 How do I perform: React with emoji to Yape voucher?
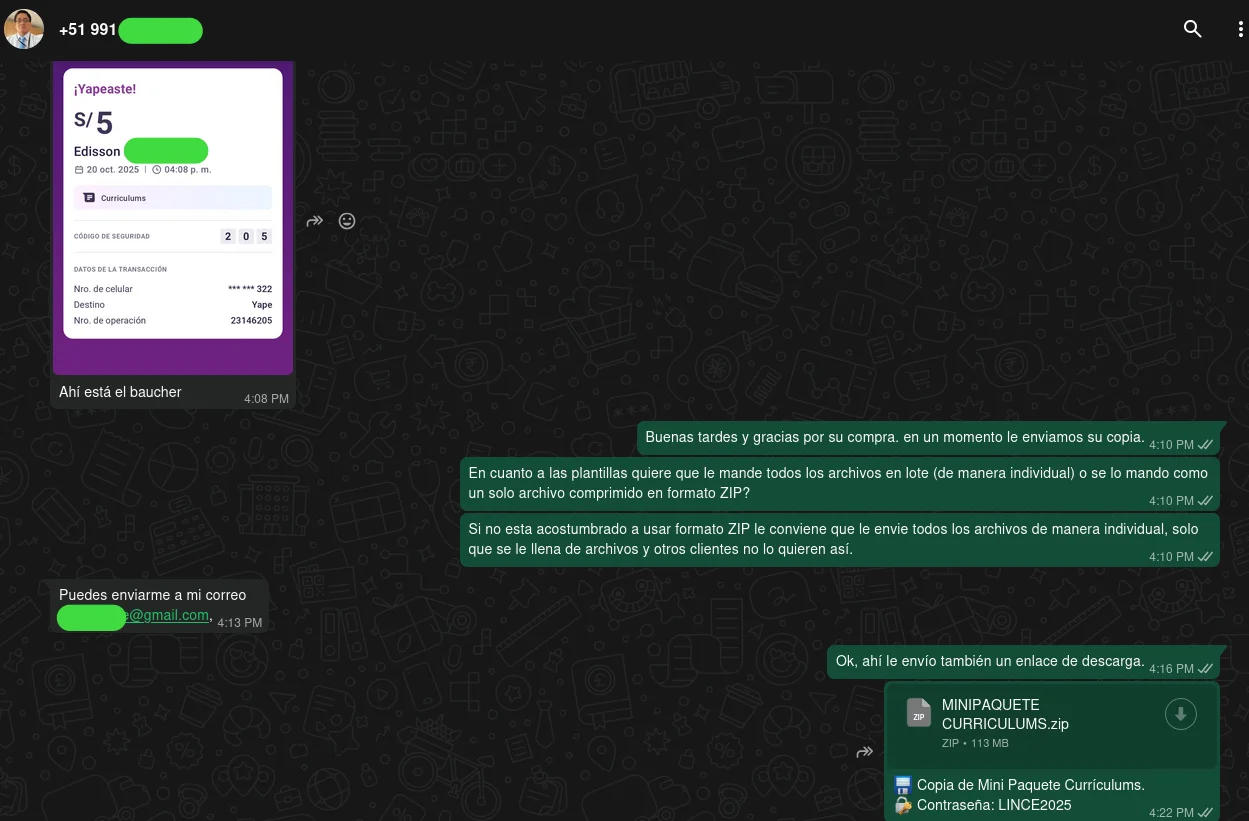[347, 221]
